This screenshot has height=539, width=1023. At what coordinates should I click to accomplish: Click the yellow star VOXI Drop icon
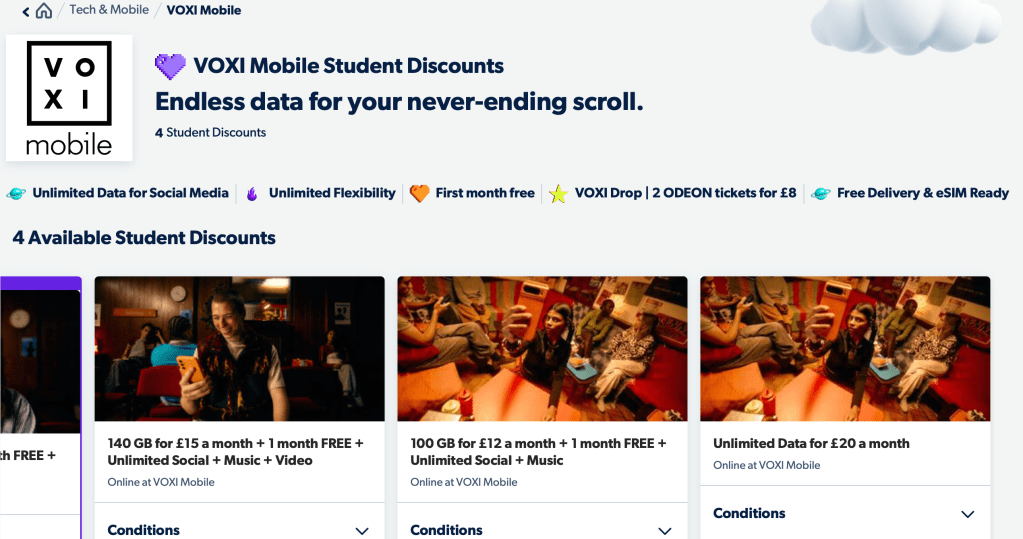(558, 194)
